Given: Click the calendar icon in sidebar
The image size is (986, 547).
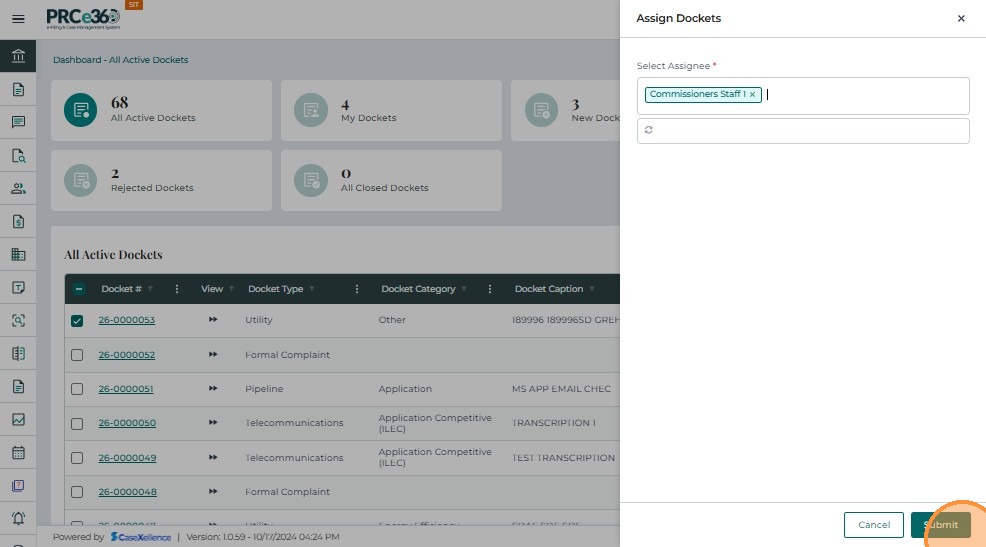Looking at the screenshot, I should click(x=18, y=452).
